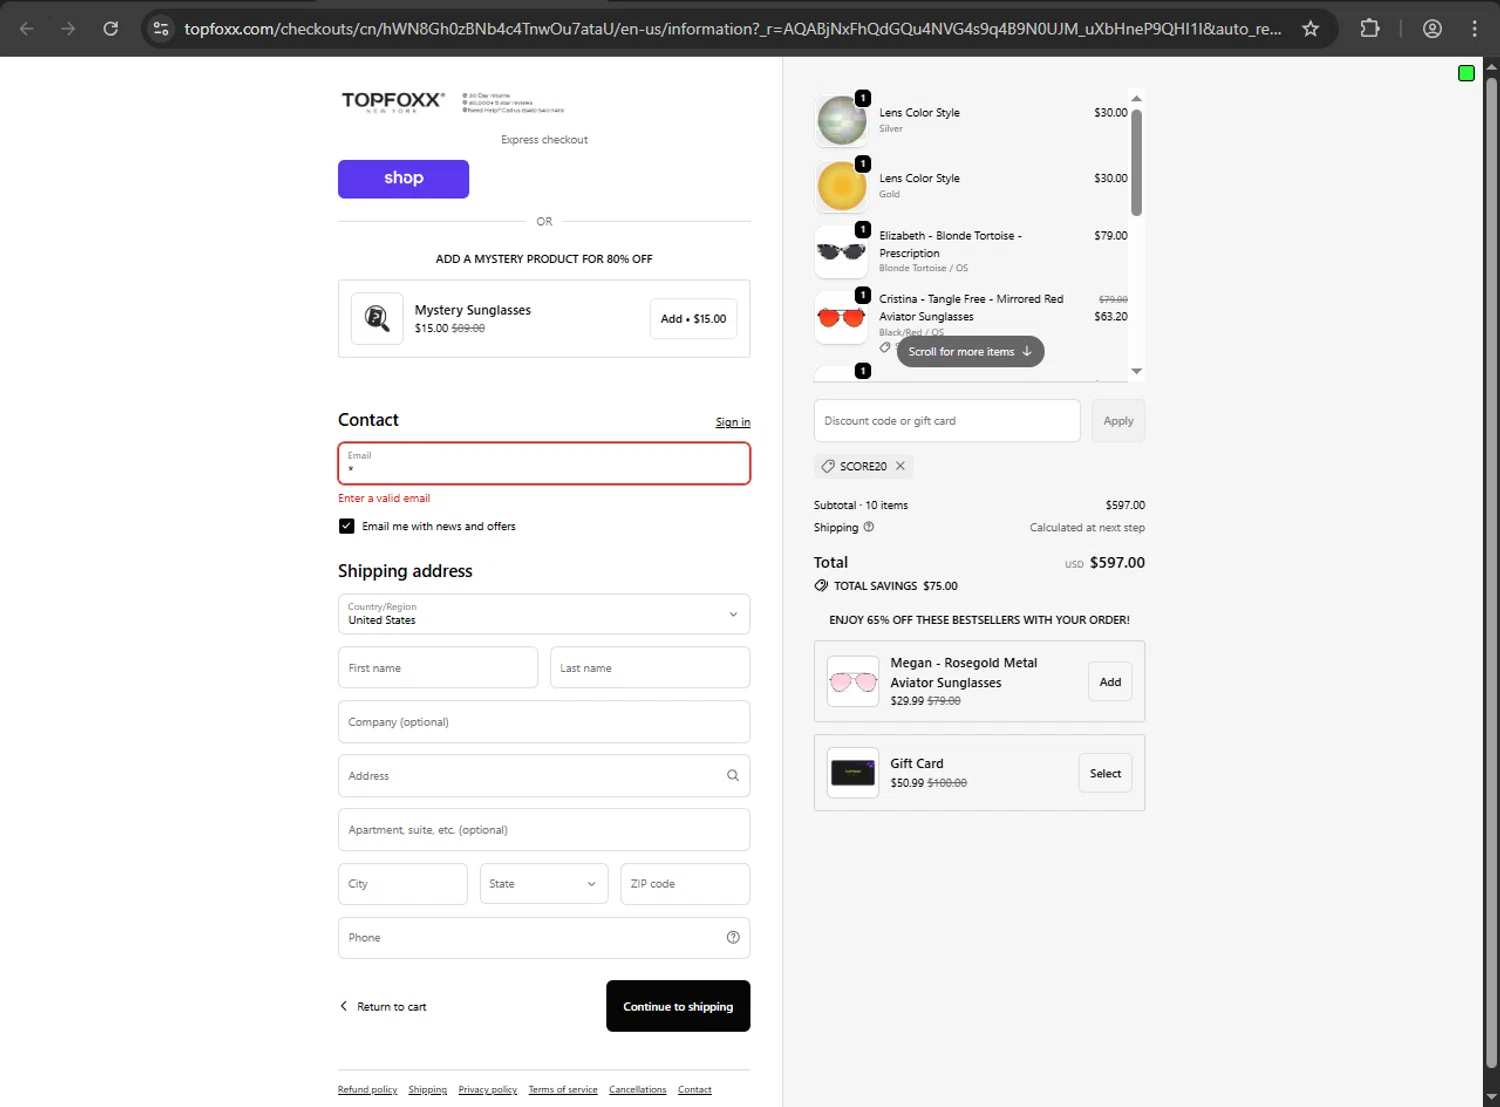
Task: Reload the page with browser refresh icon
Action: click(111, 29)
